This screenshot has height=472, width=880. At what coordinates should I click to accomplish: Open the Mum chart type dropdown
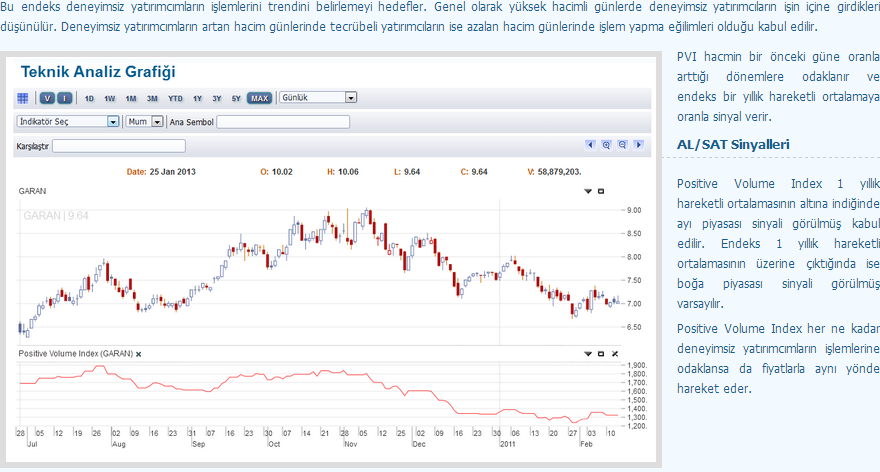144,121
